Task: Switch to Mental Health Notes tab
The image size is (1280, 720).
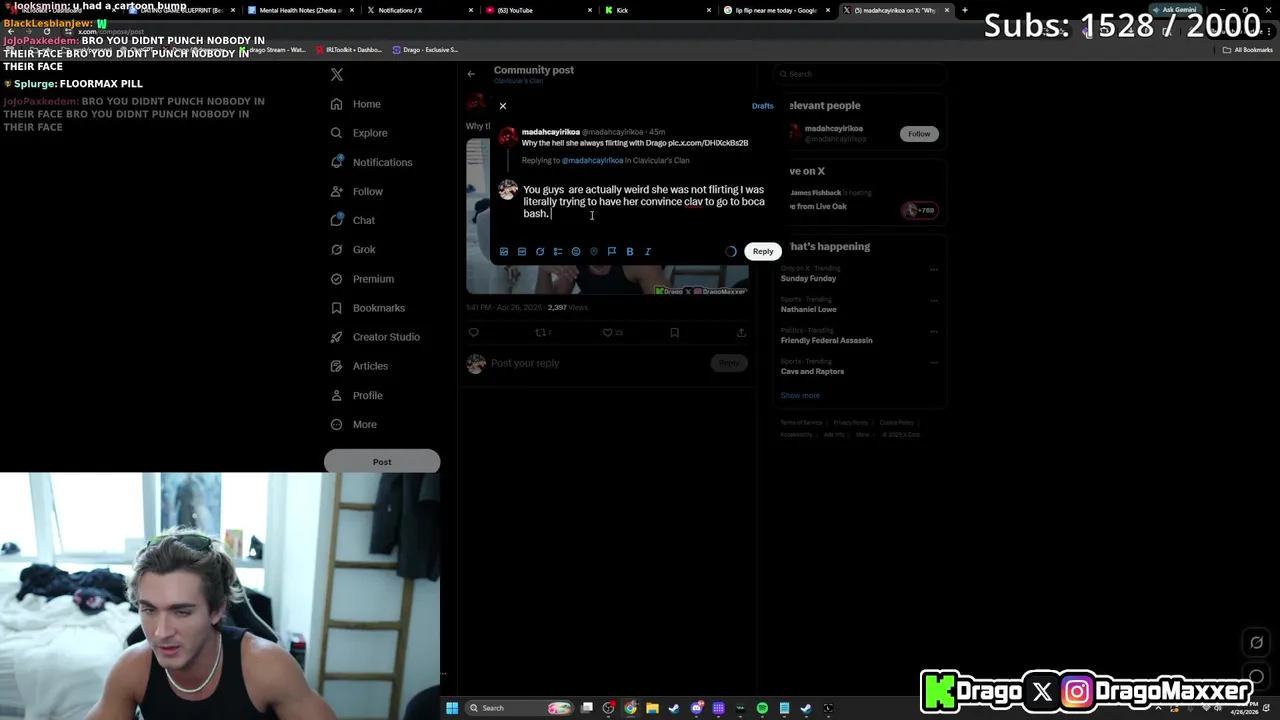Action: click(300, 10)
